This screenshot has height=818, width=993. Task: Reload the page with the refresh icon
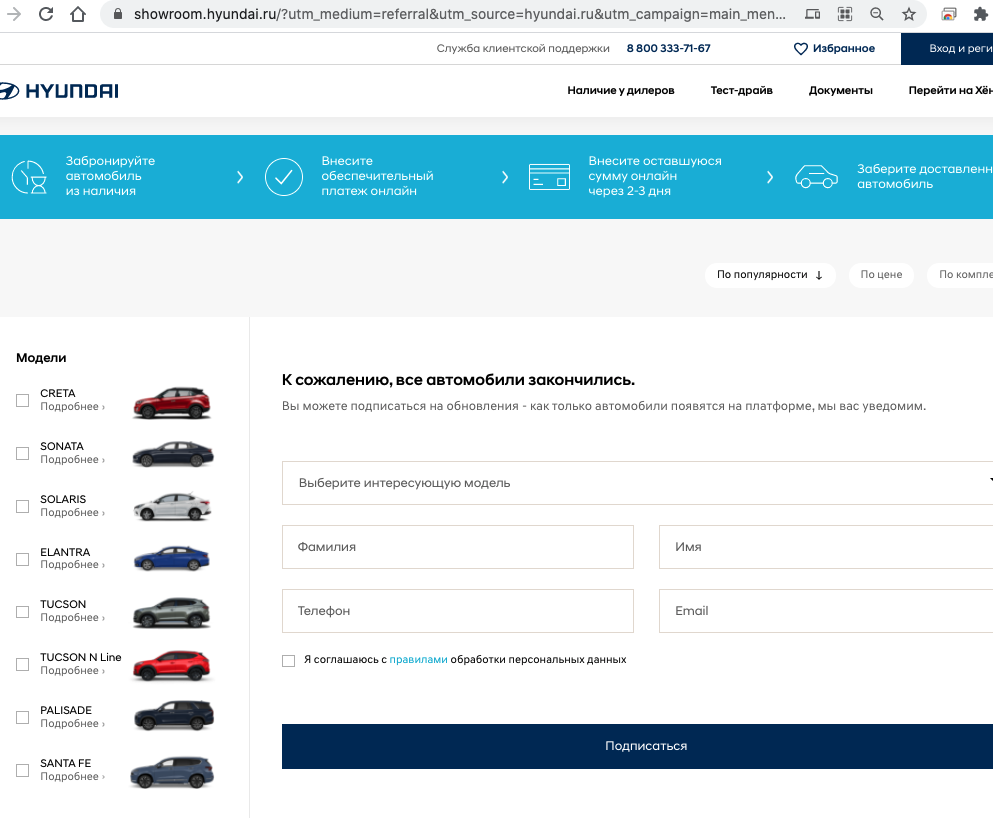click(46, 14)
